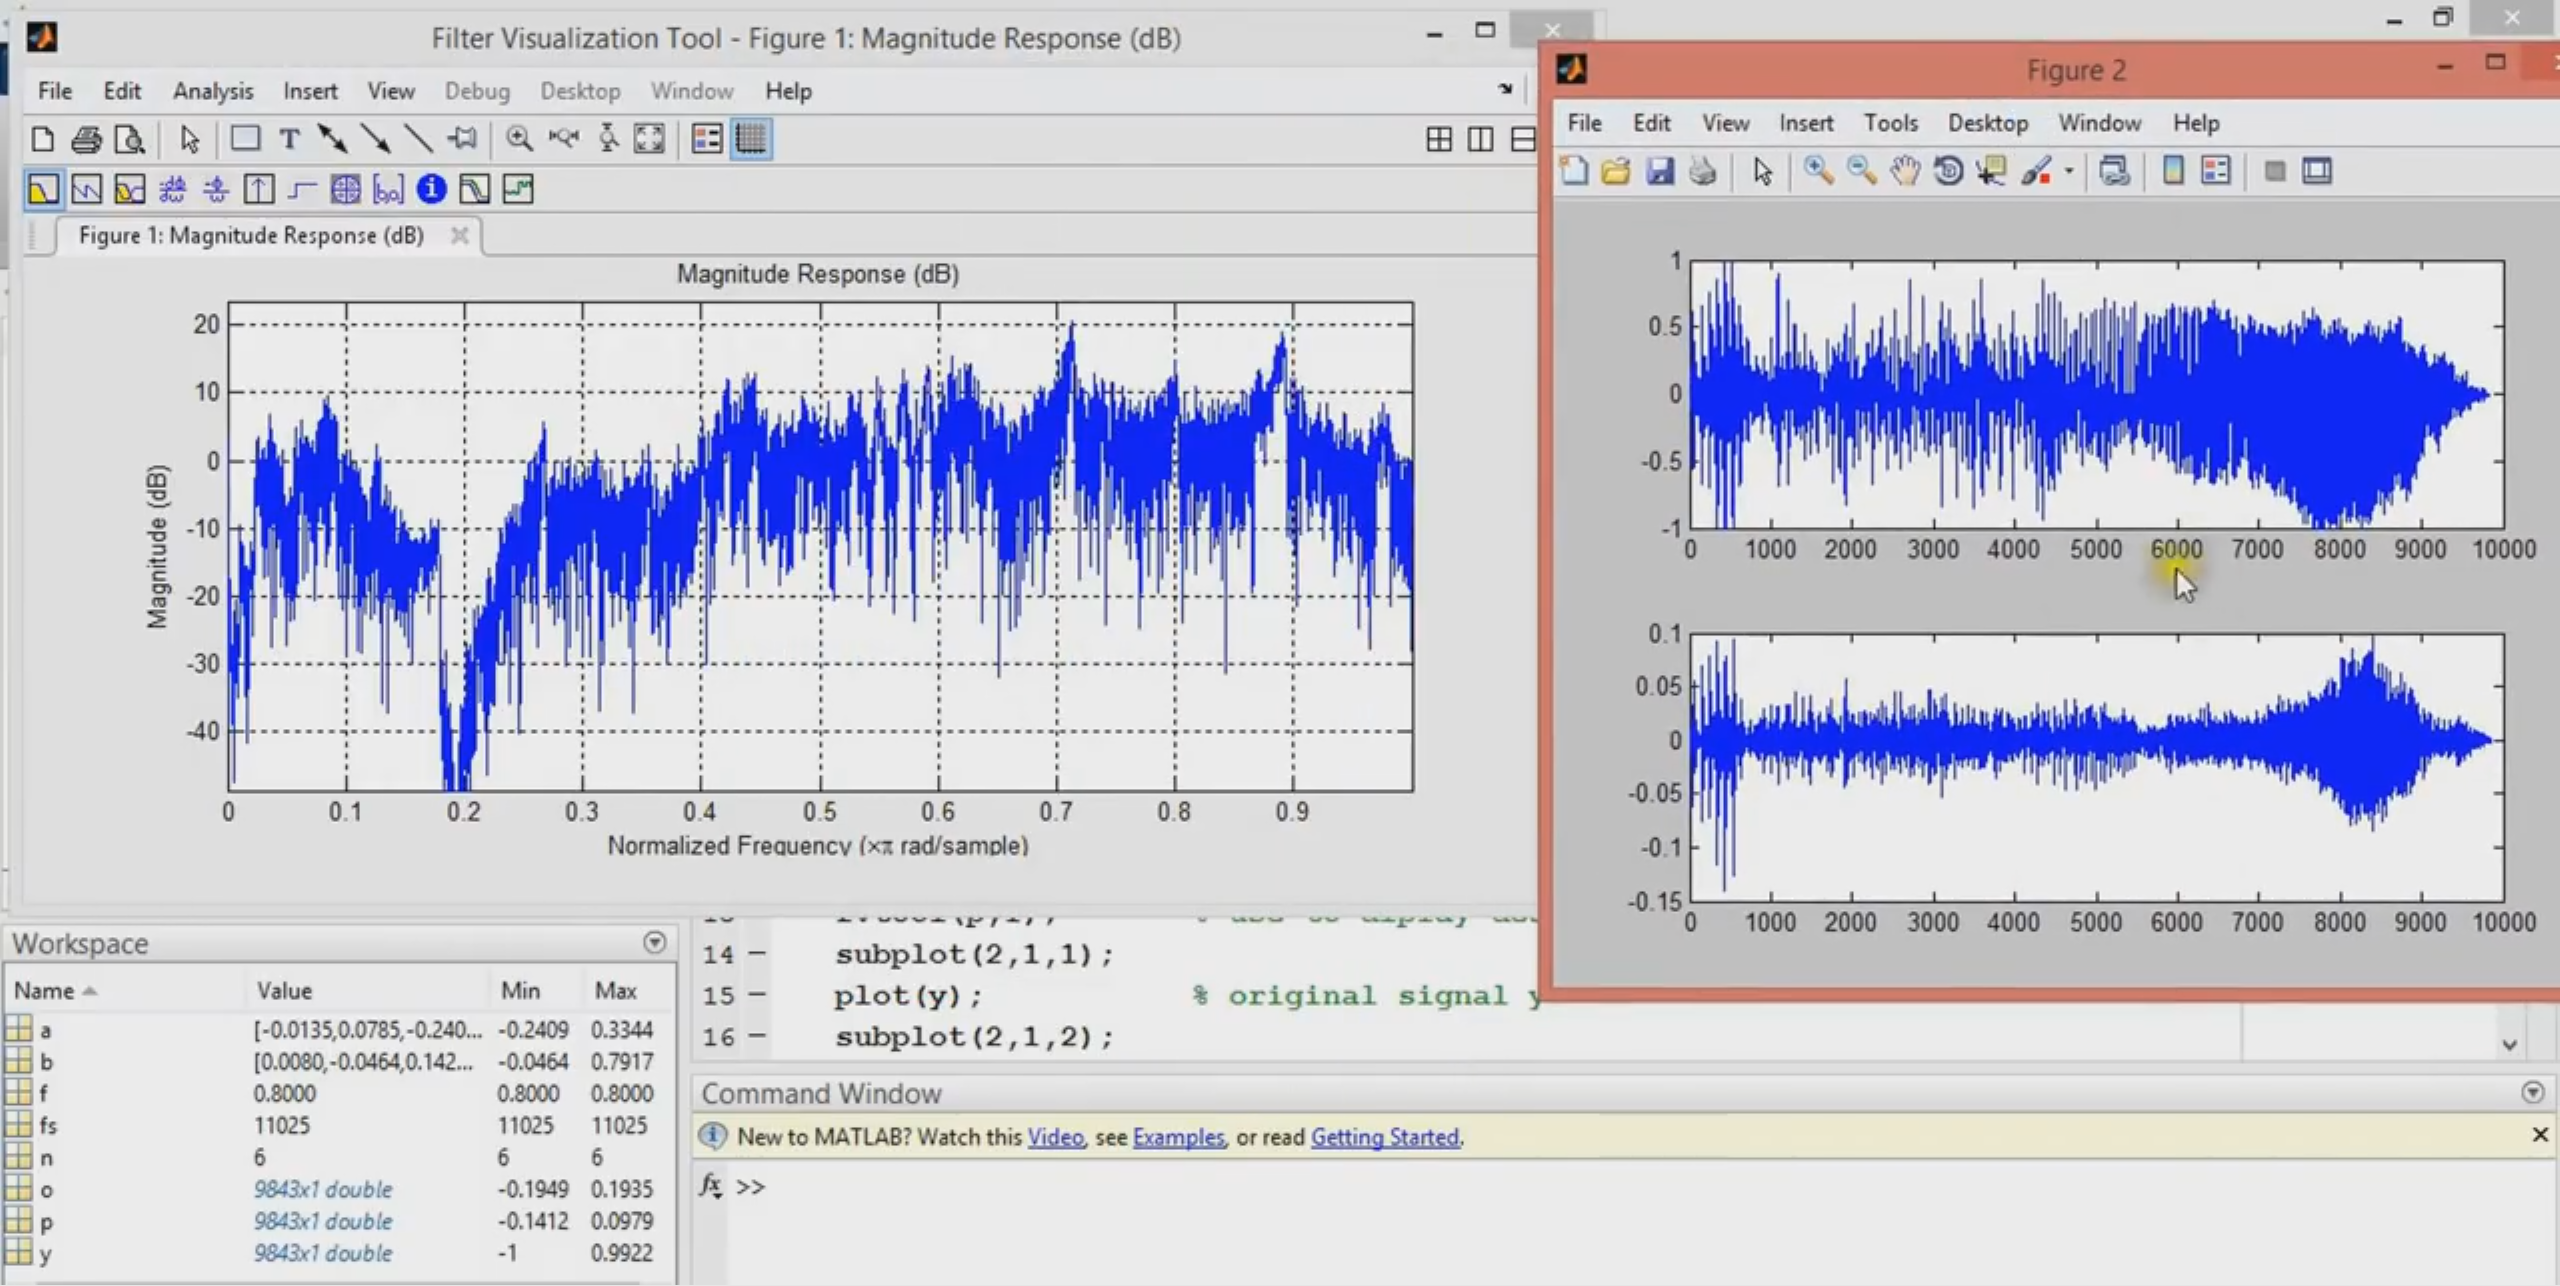Open the Workspace panel actions dropdown
The height and width of the screenshot is (1286, 2560).
pyautogui.click(x=655, y=942)
